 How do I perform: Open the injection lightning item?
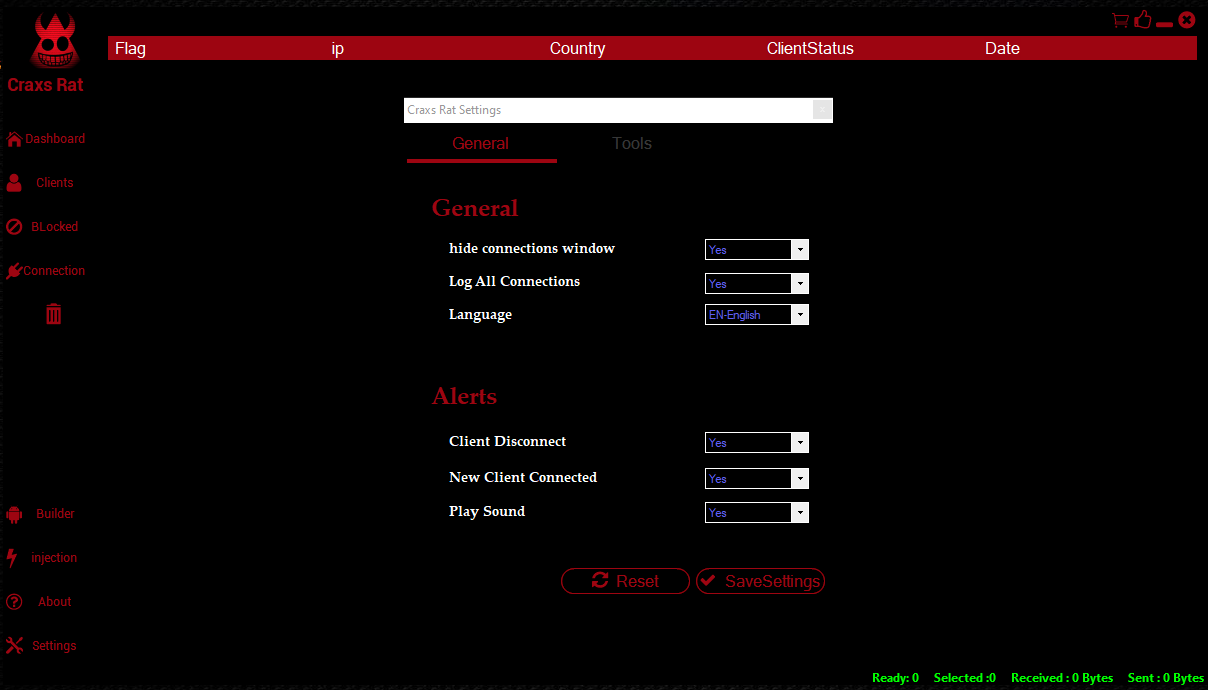coord(42,558)
